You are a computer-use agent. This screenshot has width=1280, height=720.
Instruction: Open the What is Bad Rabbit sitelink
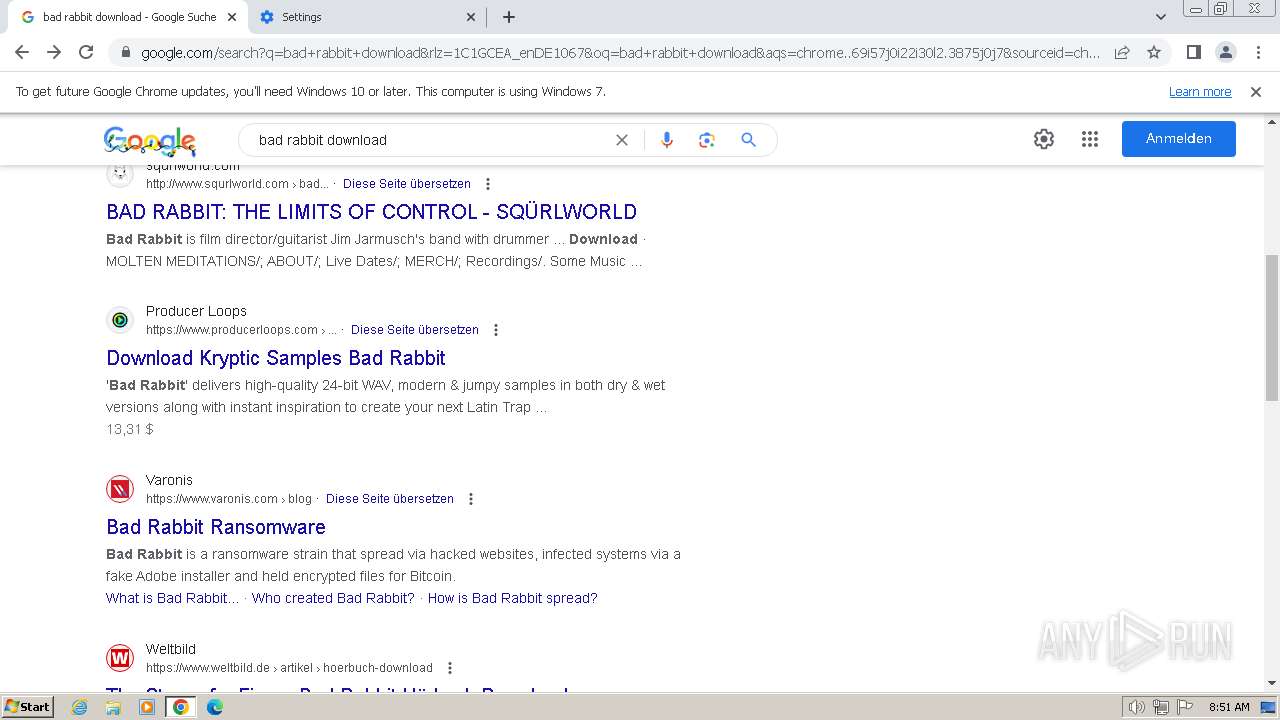click(172, 598)
